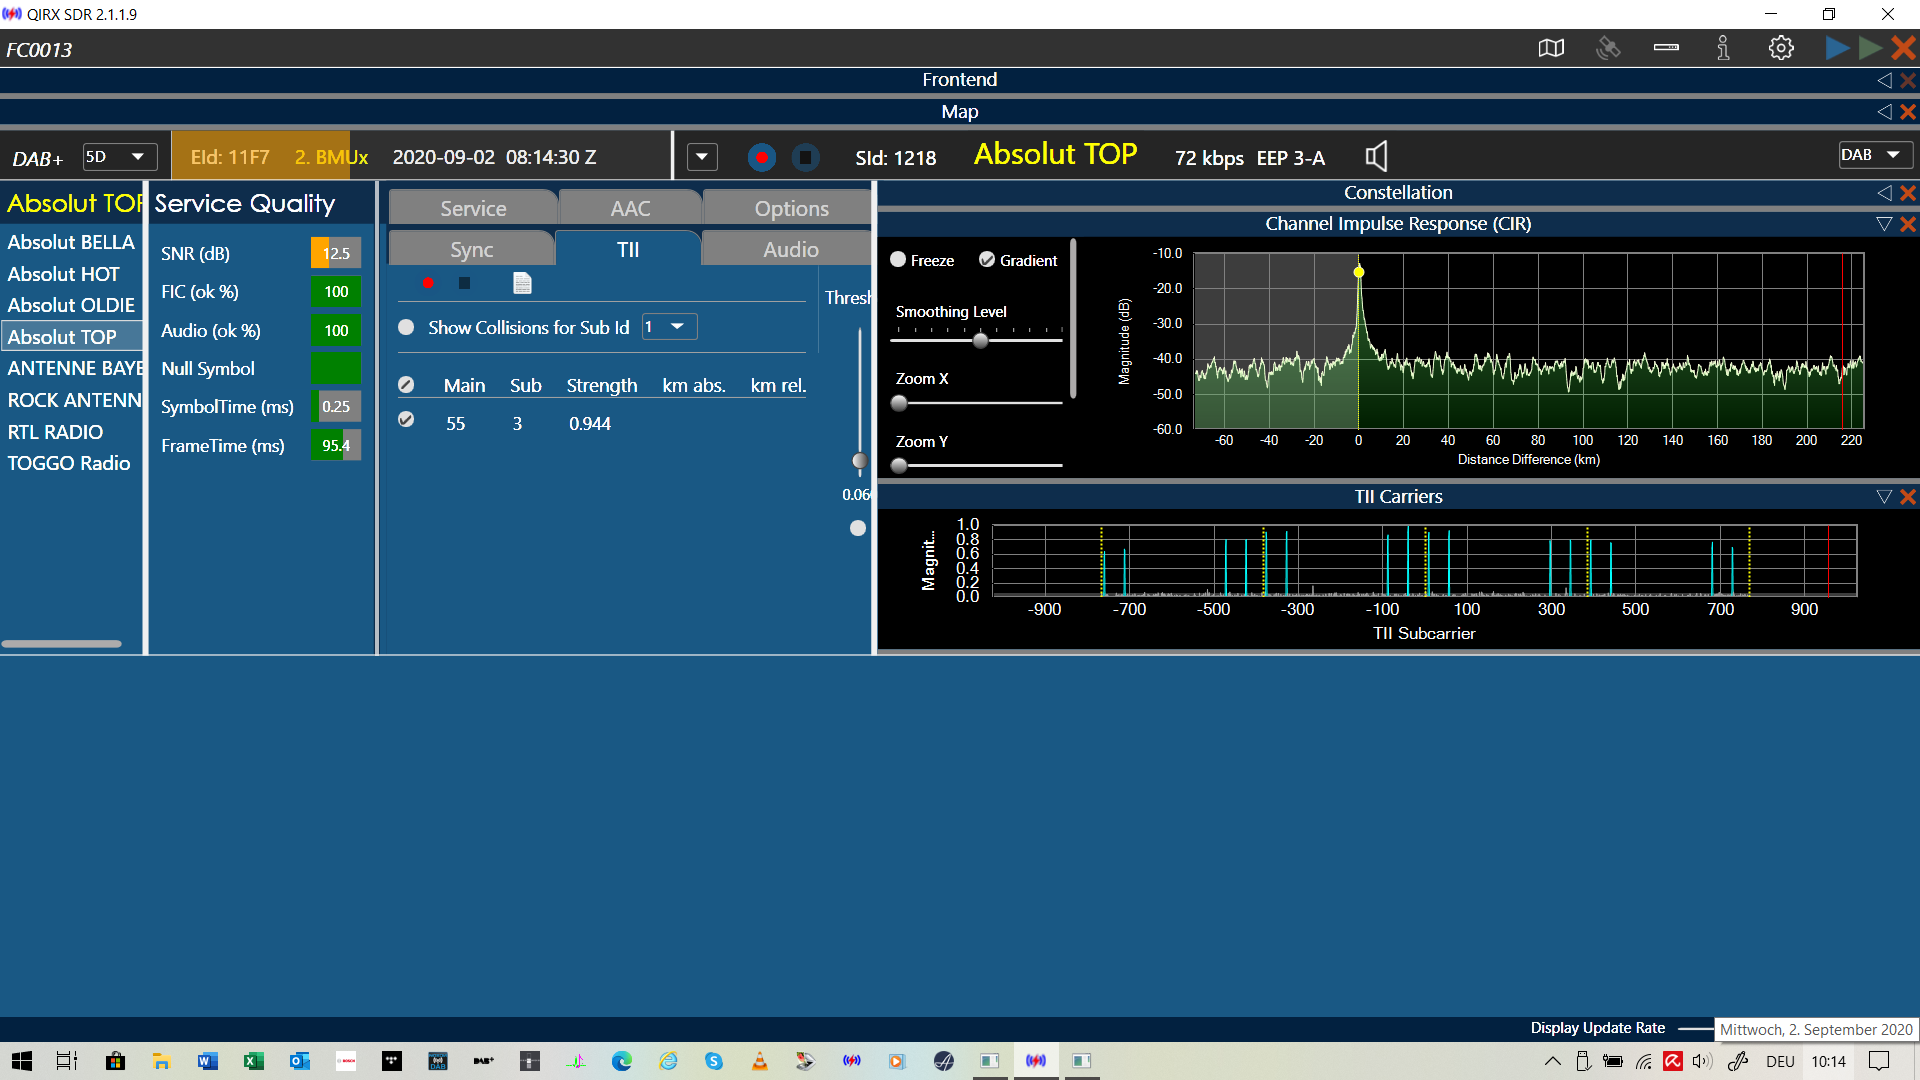Switch to the AAC tab
The width and height of the screenshot is (1920, 1080).
point(630,208)
